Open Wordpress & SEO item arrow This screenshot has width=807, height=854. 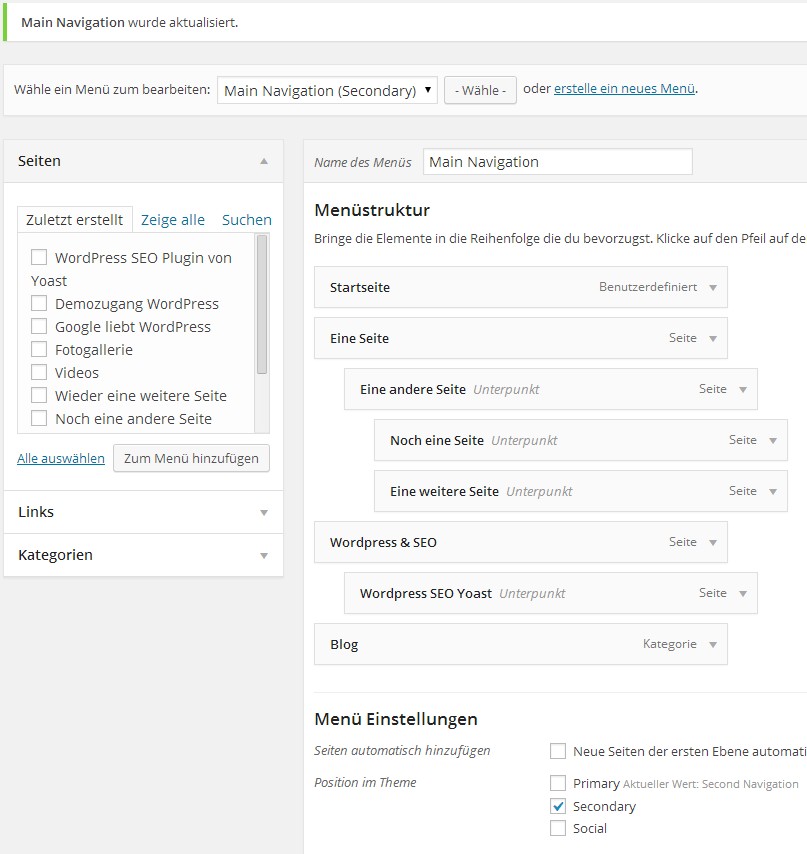pyautogui.click(x=713, y=542)
